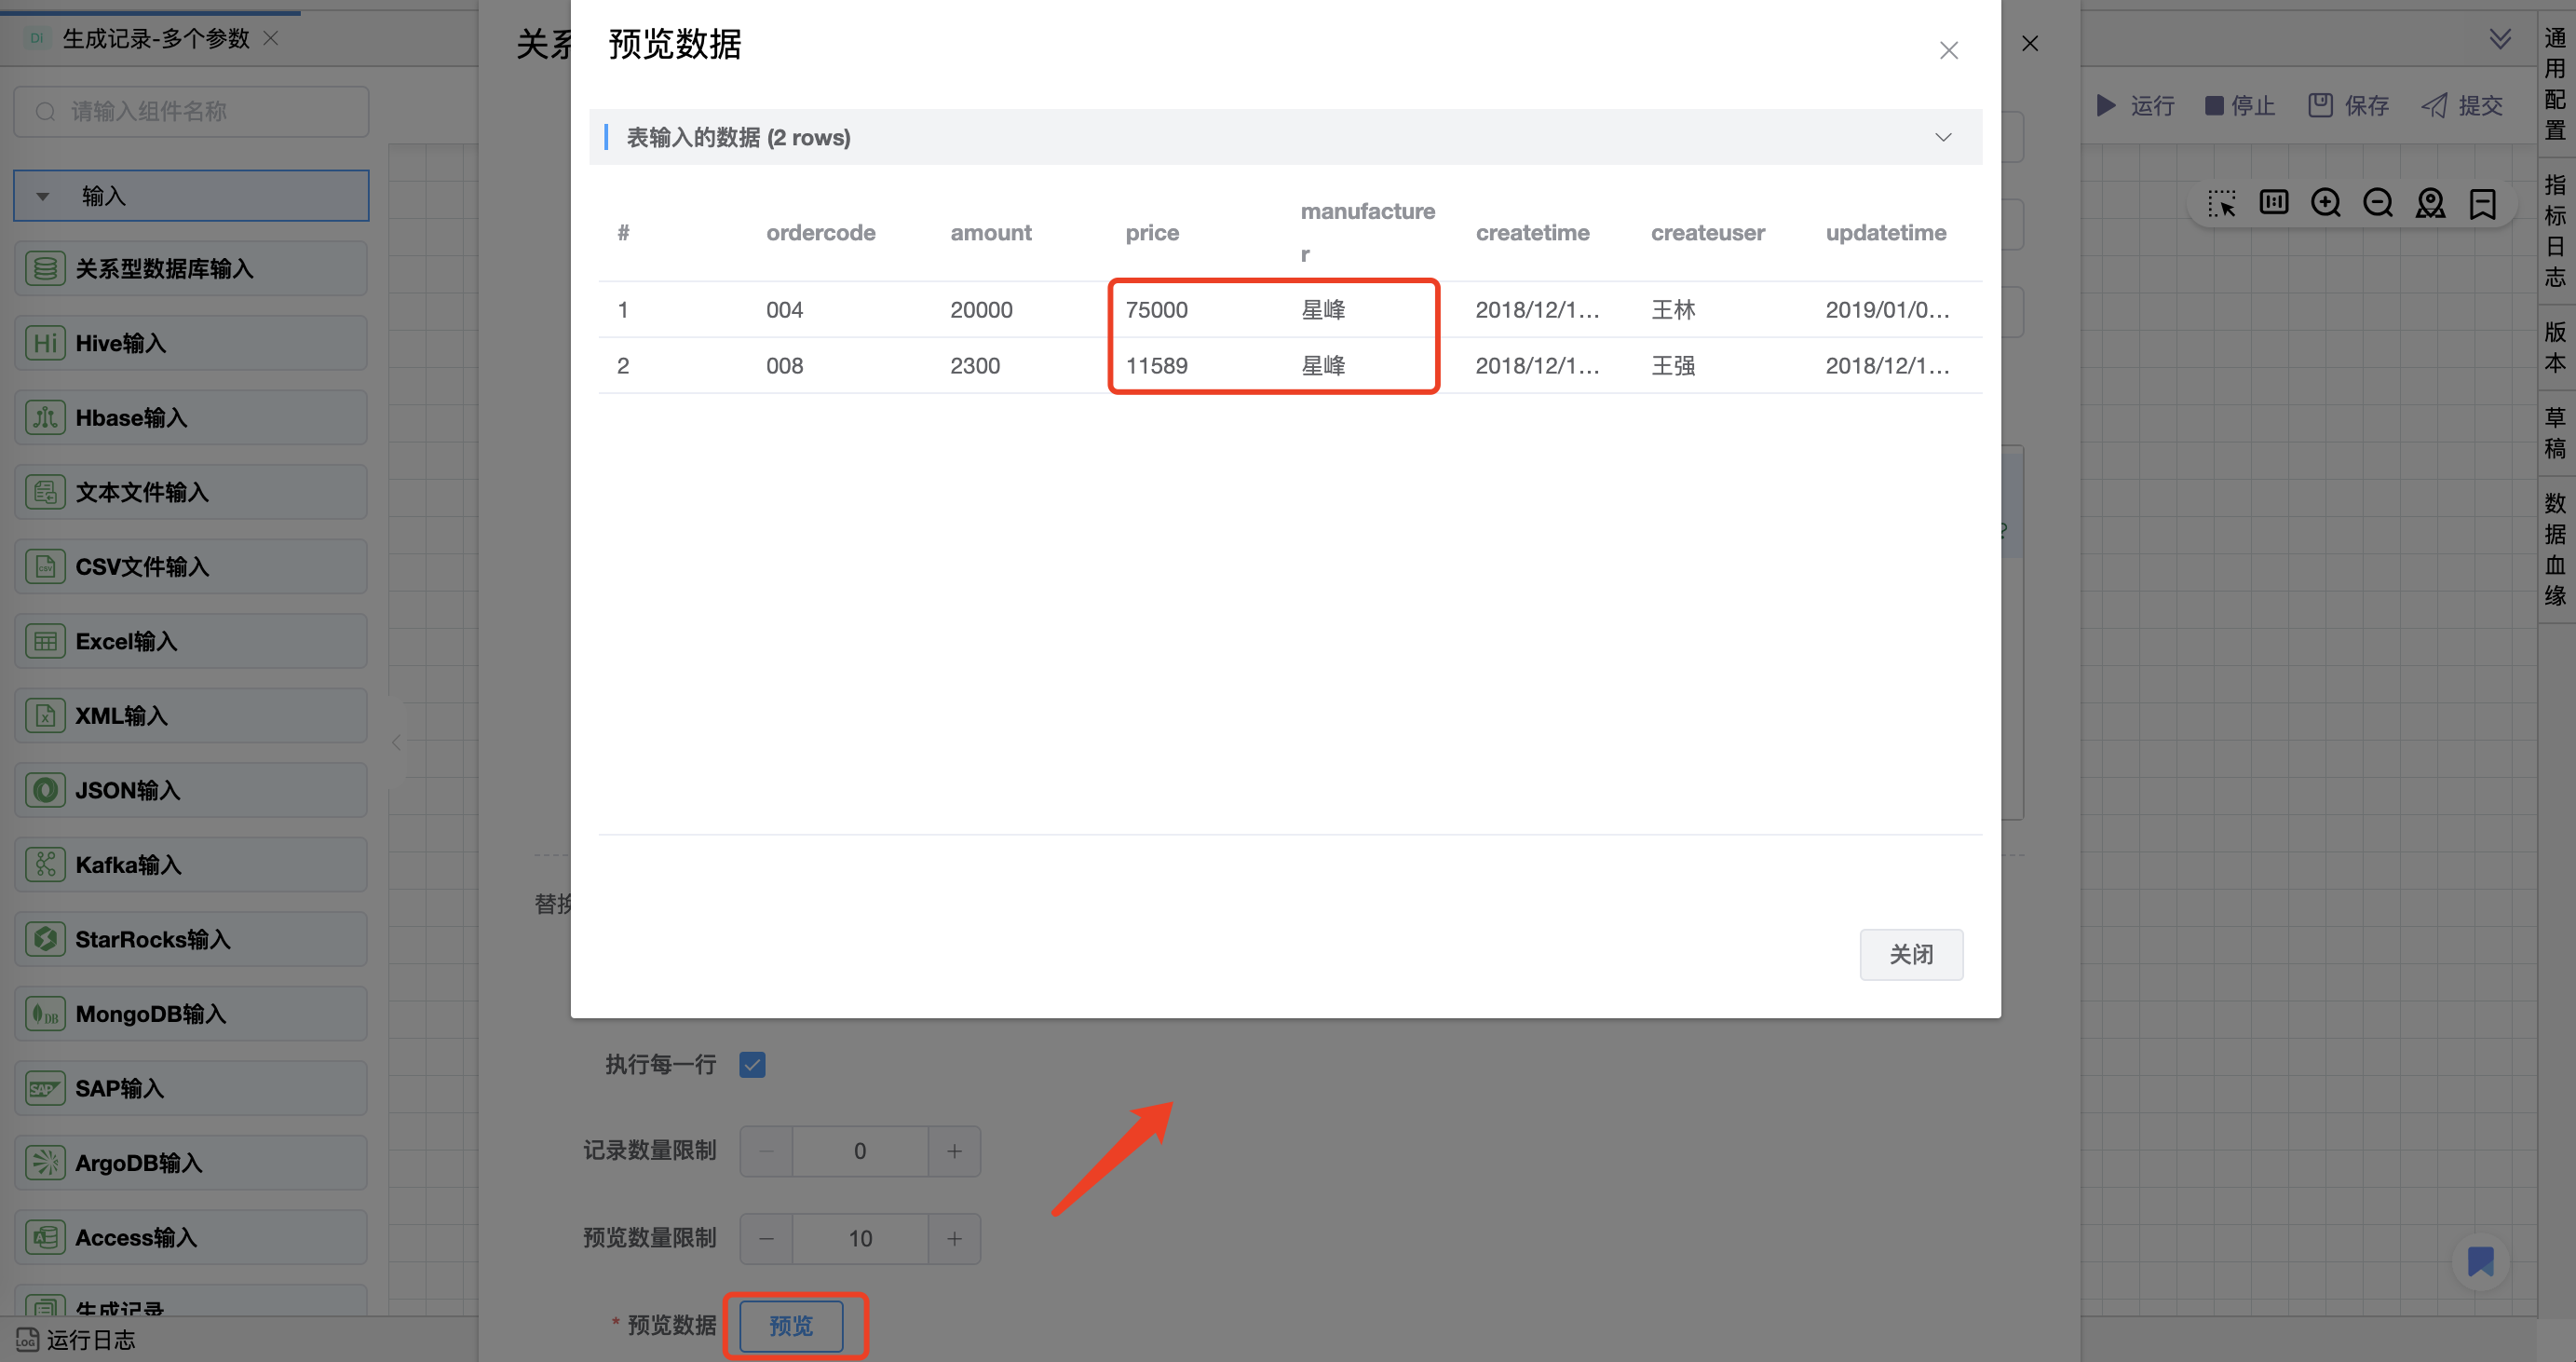This screenshot has height=1362, width=2576.
Task: Click the zoom-in magnifier icon on canvas toolbar
Action: click(2325, 203)
